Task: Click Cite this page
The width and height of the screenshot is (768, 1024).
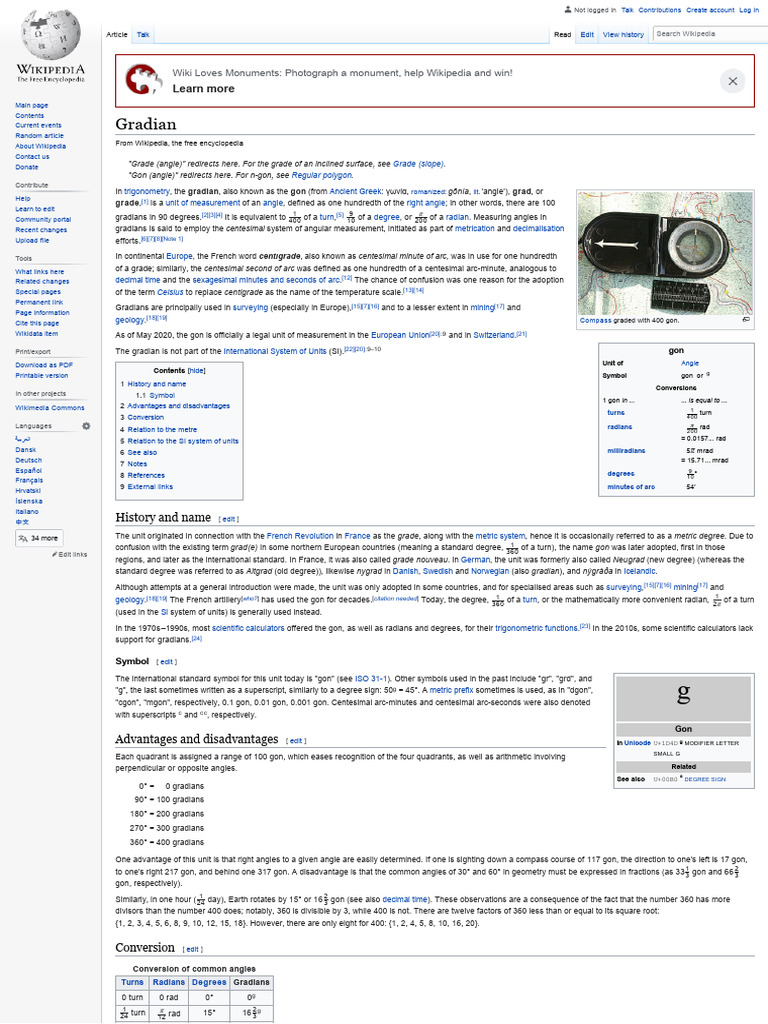Action: [37, 323]
